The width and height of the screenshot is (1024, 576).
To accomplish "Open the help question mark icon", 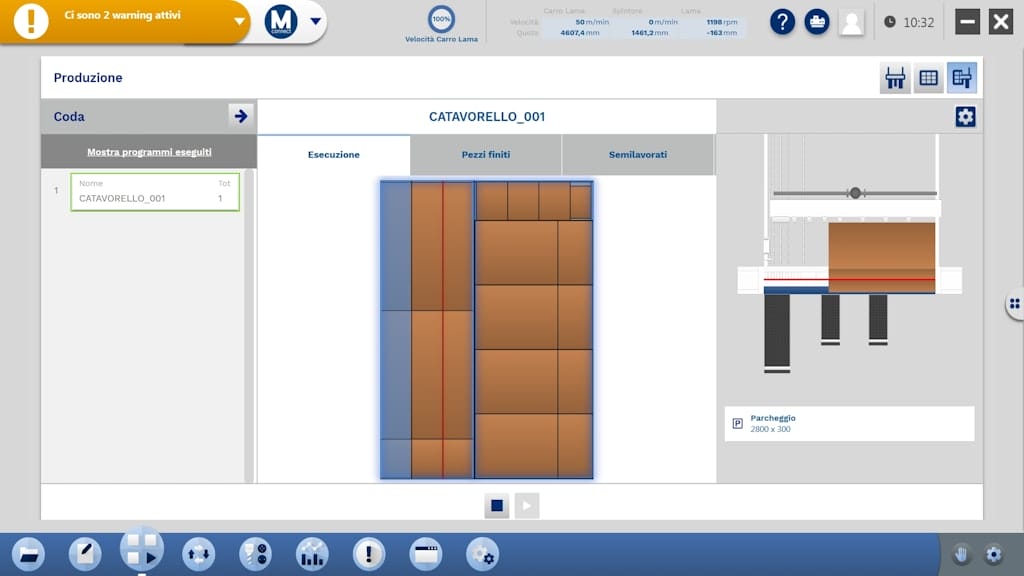I will pyautogui.click(x=782, y=22).
